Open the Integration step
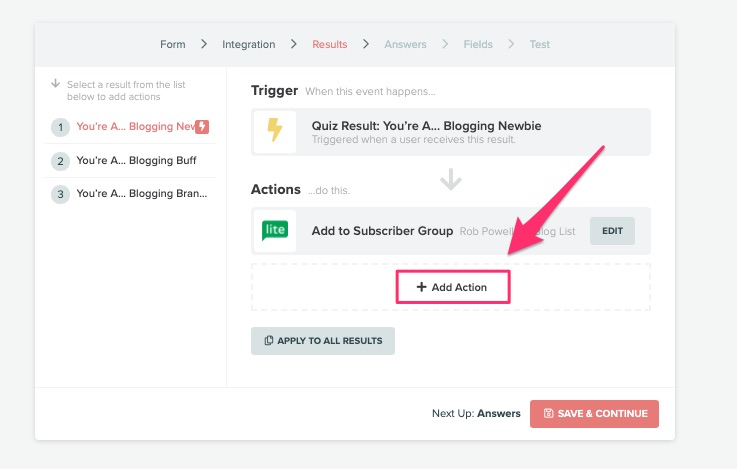The image size is (737, 469). click(249, 44)
